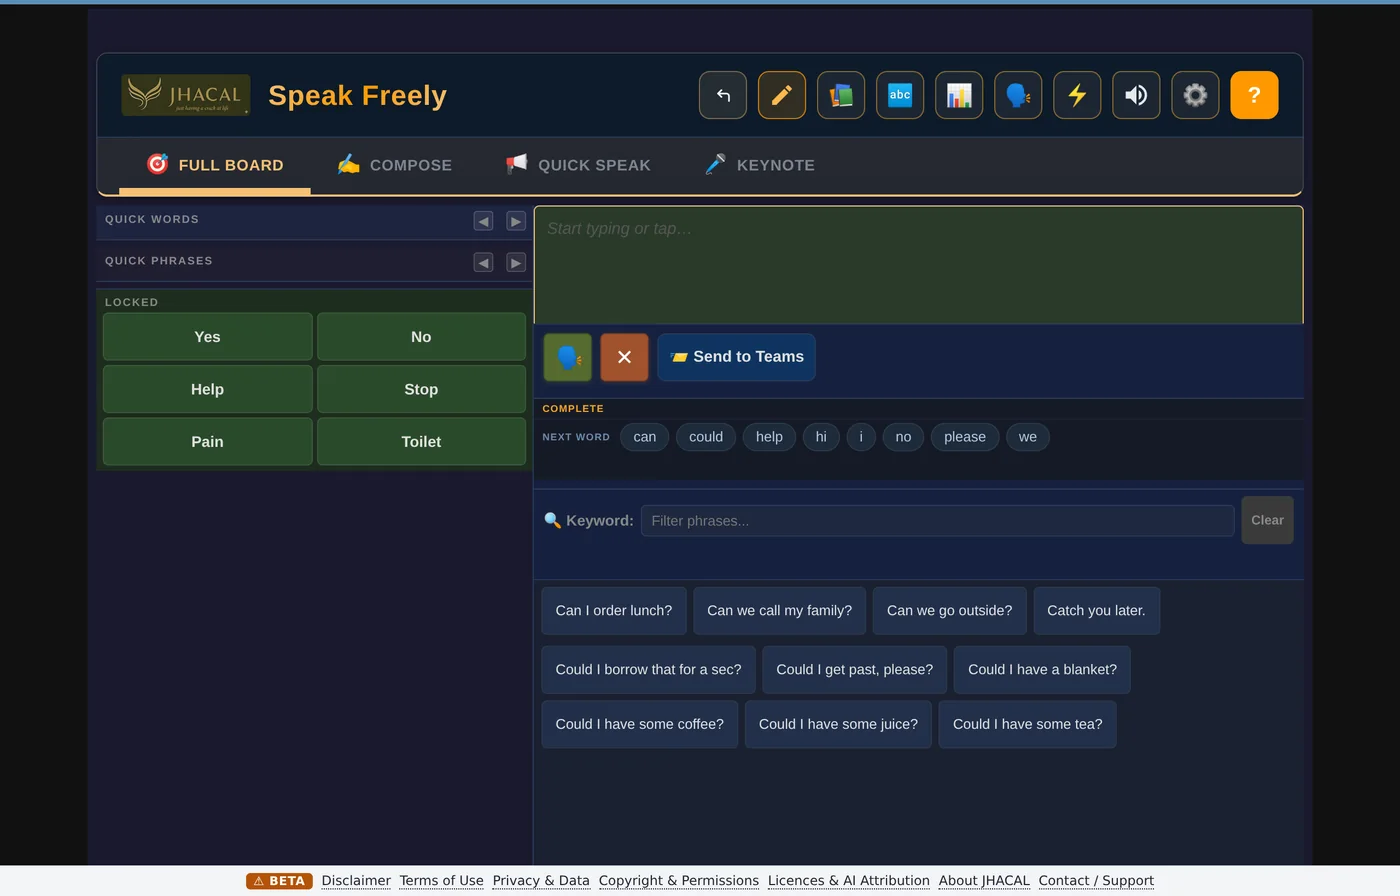The image size is (1400, 896).
Task: Tap the locked Help button
Action: (207, 389)
